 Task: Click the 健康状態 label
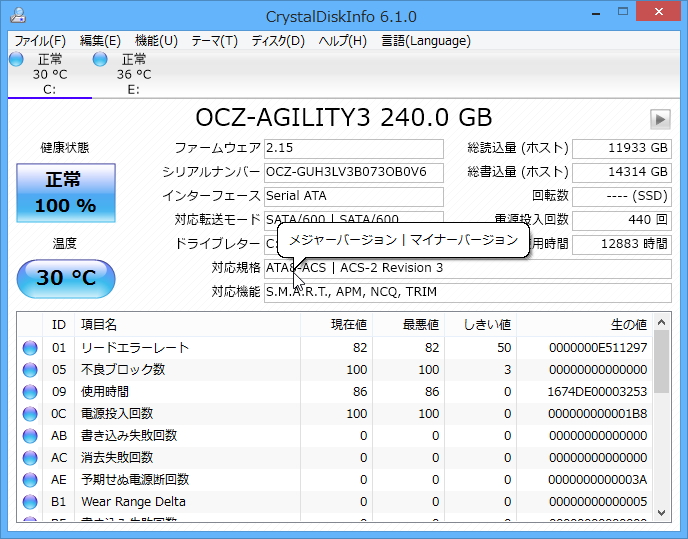pyautogui.click(x=65, y=148)
